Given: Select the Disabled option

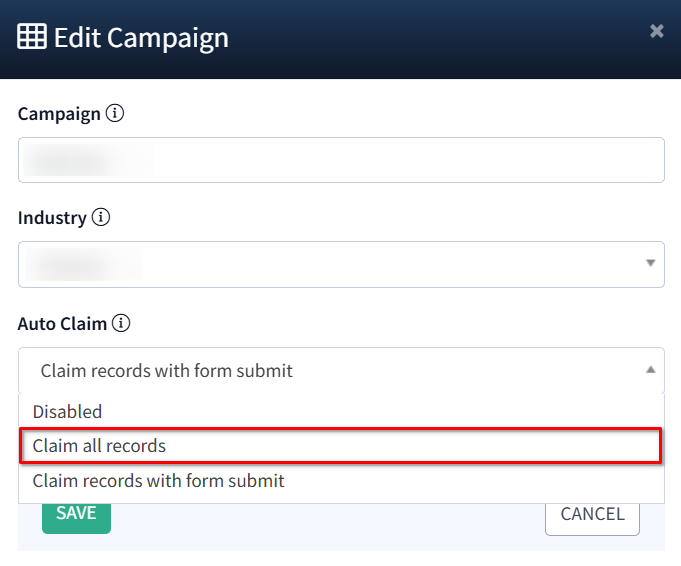Looking at the screenshot, I should pyautogui.click(x=67, y=411).
